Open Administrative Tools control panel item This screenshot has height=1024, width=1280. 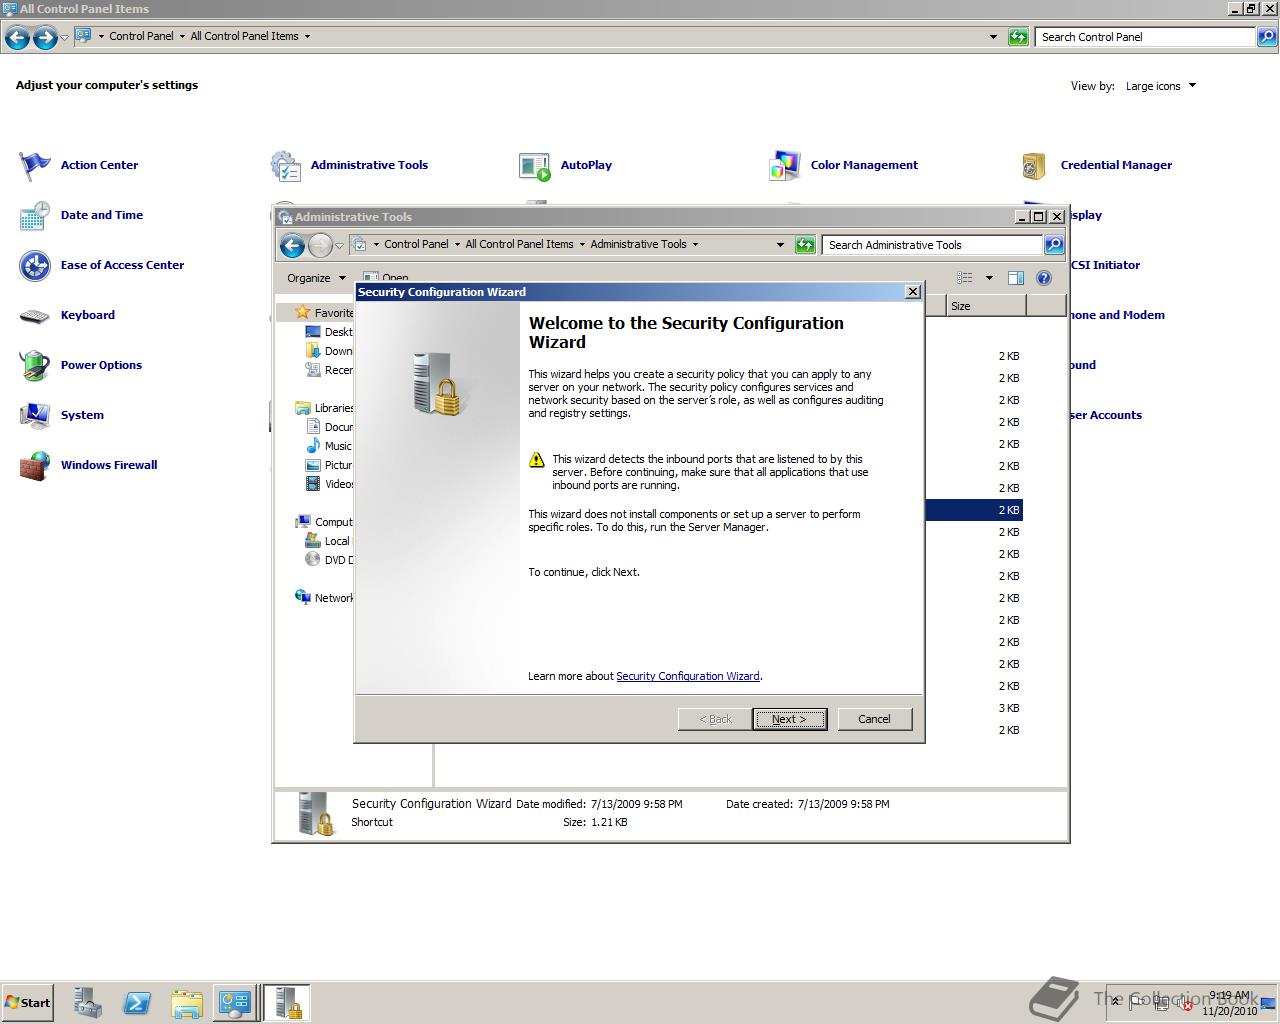click(369, 165)
